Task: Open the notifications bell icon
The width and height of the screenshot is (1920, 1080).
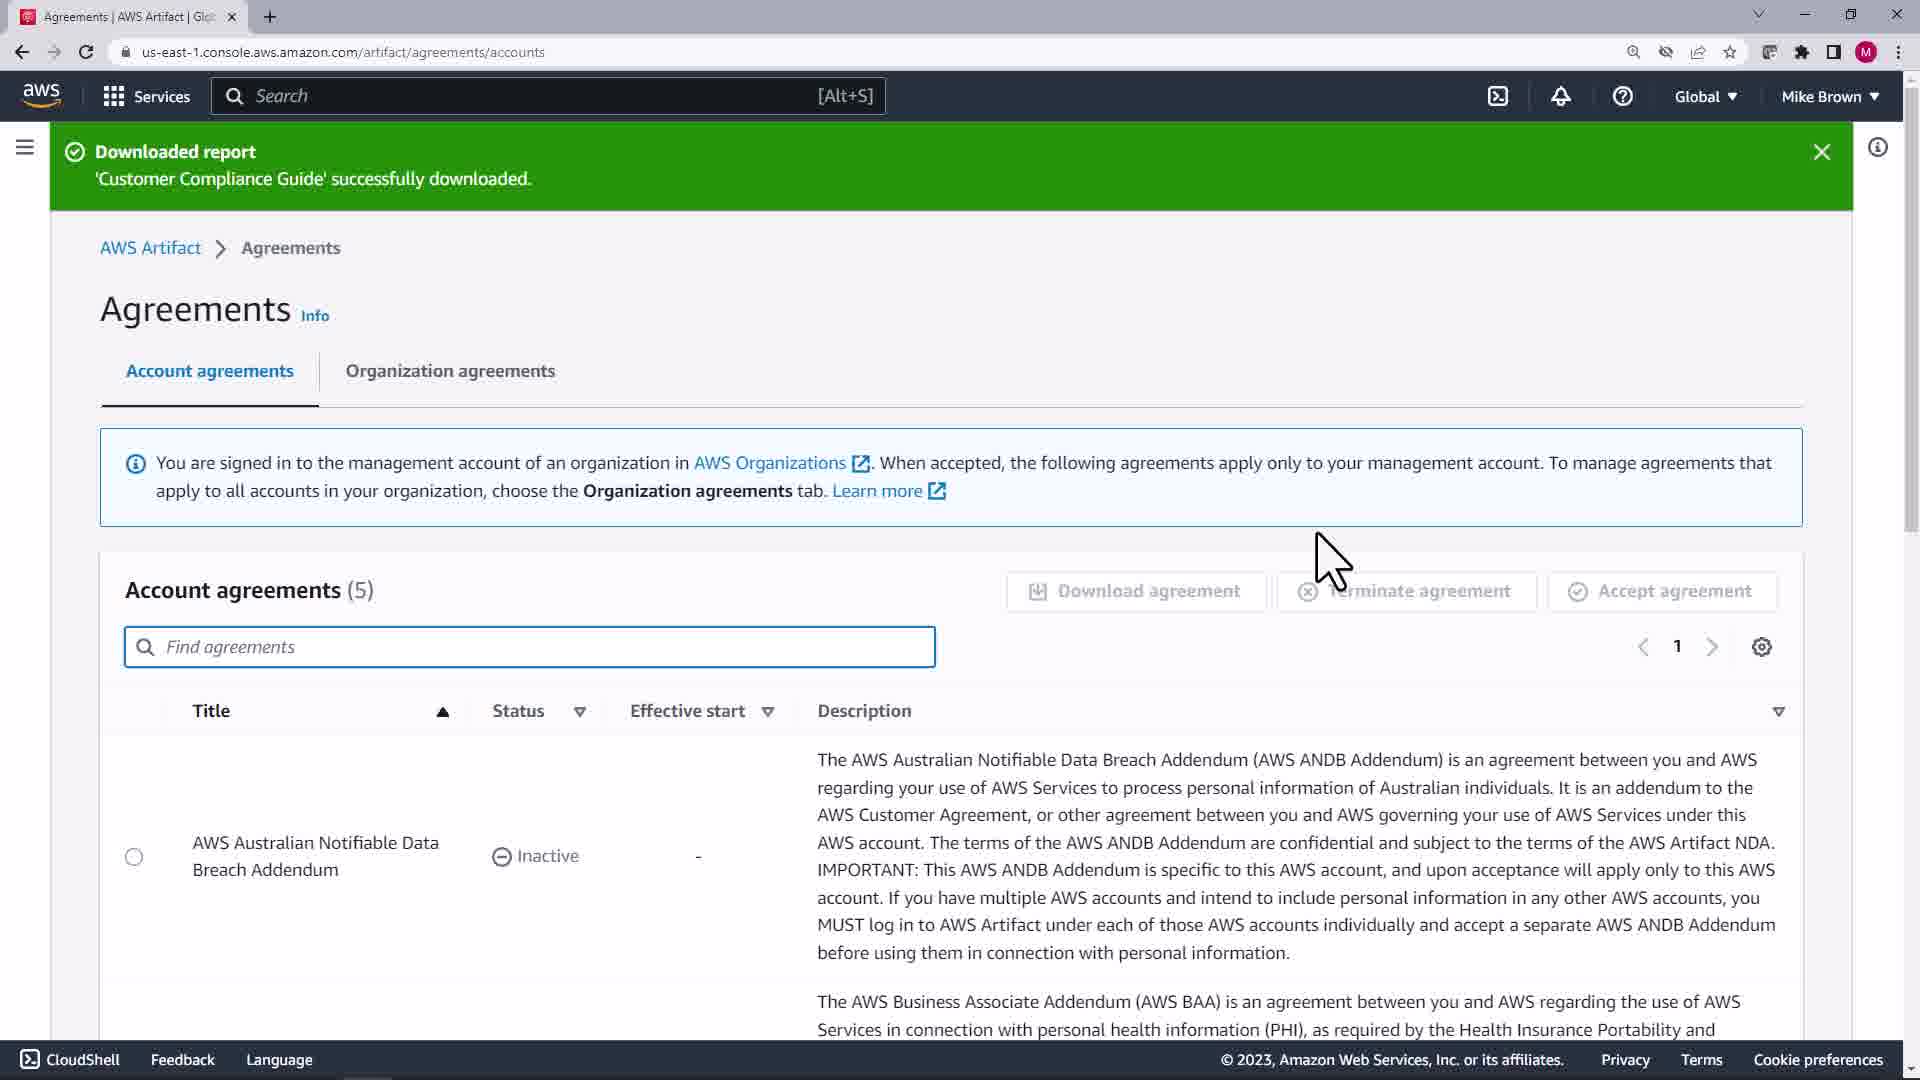Action: coord(1560,96)
